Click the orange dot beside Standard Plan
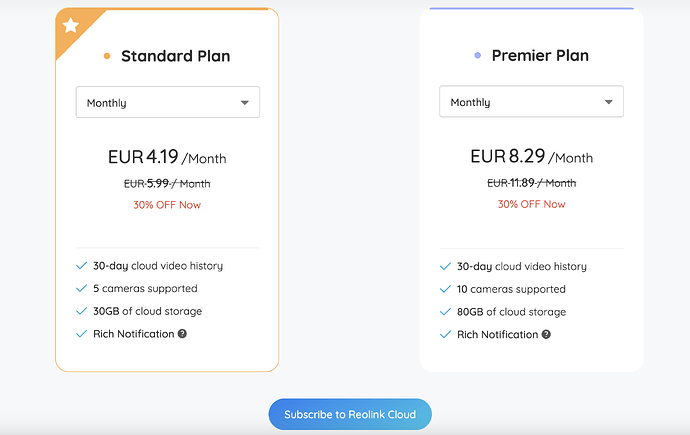The image size is (690, 435). tap(107, 56)
